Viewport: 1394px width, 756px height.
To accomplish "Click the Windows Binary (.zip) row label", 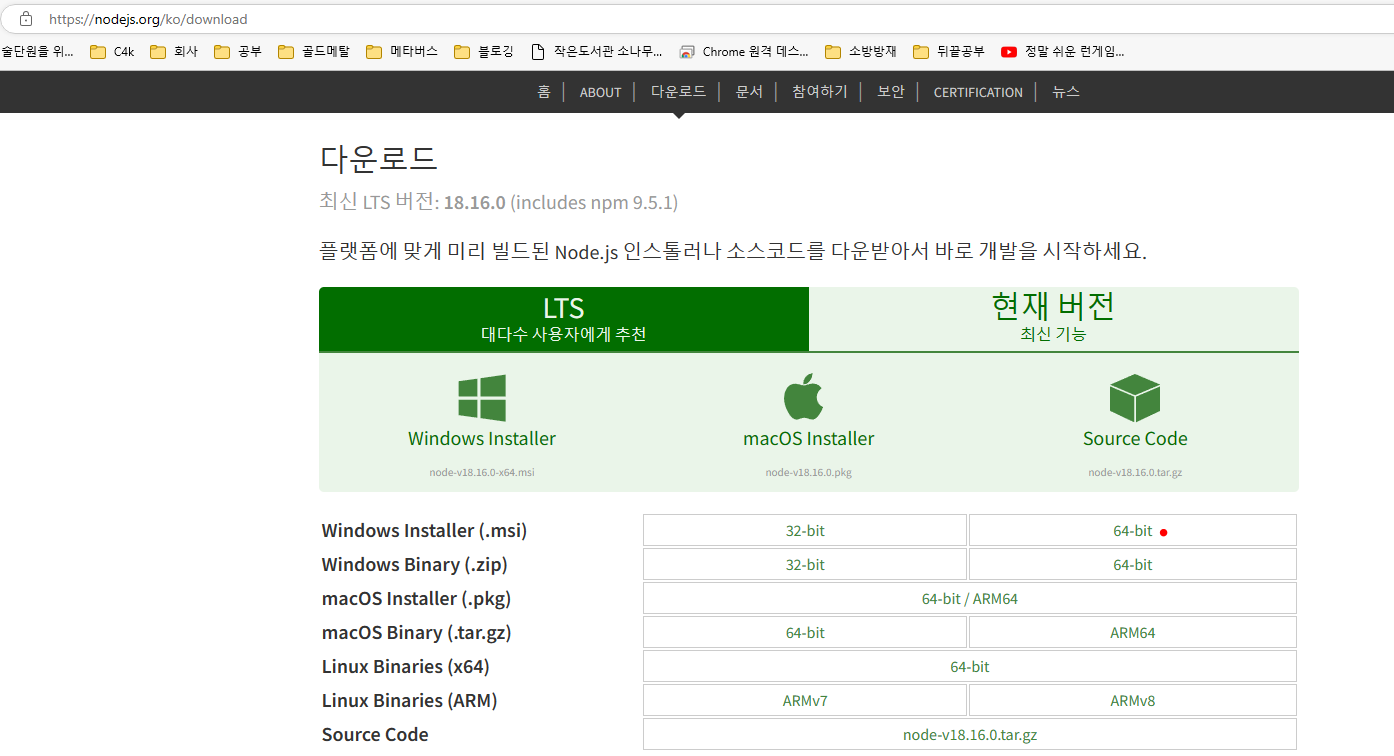I will click(415, 565).
